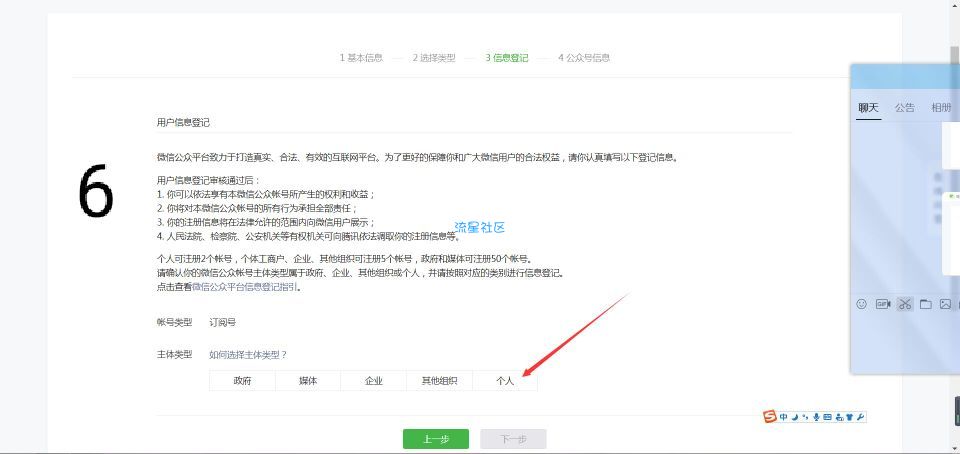The width and height of the screenshot is (960, 454).
Task: Open the 微信公众平台信息登记指引 link
Action: click(x=246, y=286)
